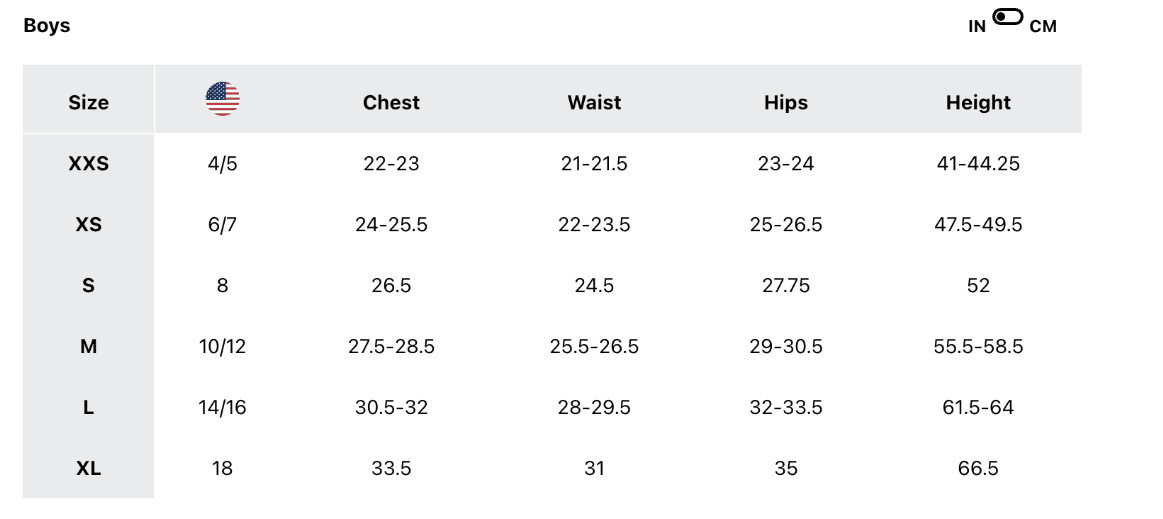The image size is (1163, 519).
Task: Select the L size row label
Action: tap(88, 408)
